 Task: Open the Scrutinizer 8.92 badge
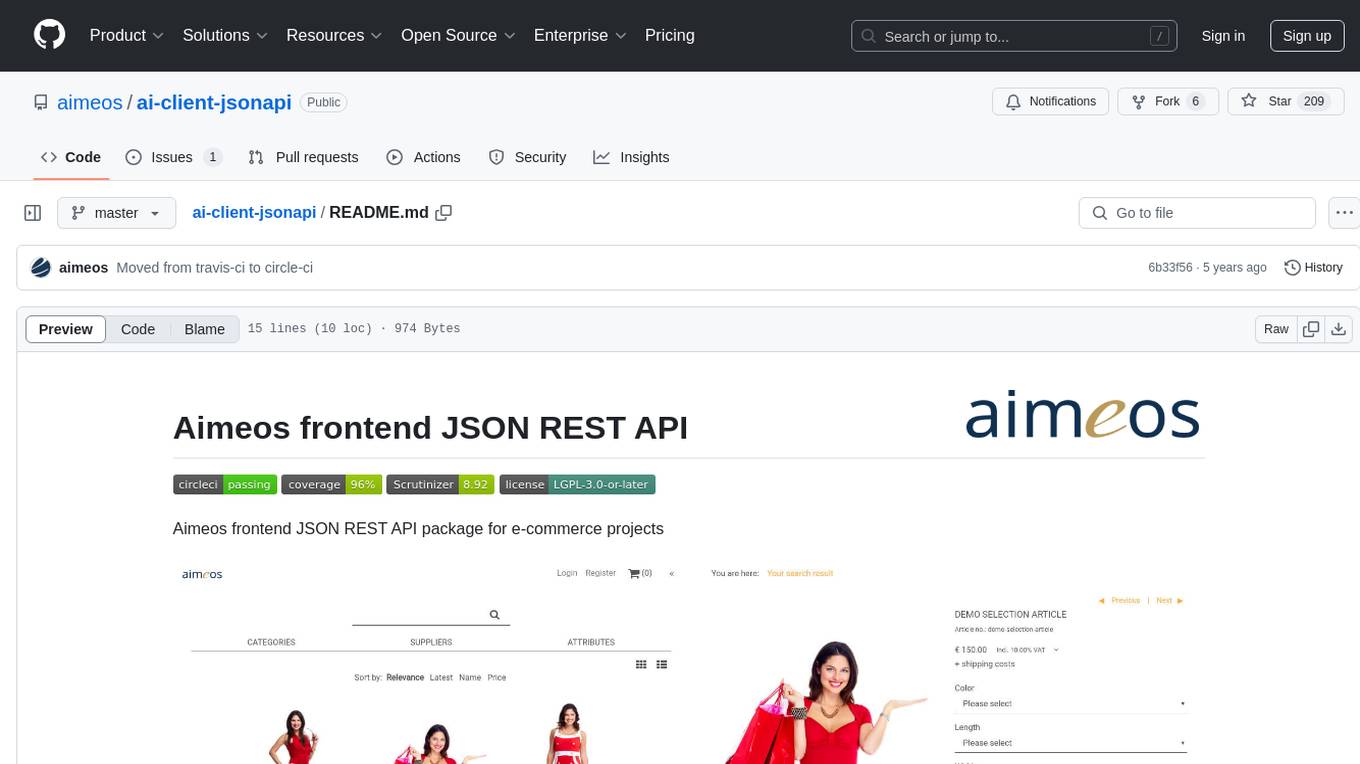441,484
